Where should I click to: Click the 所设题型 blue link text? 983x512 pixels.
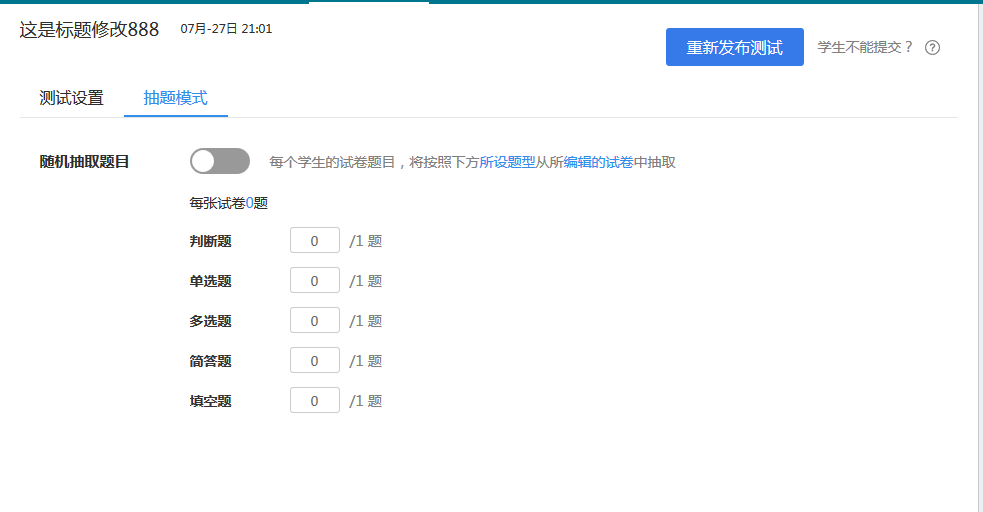pyautogui.click(x=507, y=162)
